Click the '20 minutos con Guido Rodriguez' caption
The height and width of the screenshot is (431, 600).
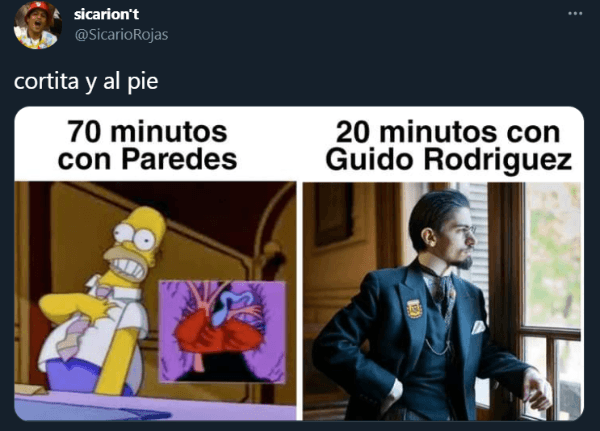tap(448, 145)
